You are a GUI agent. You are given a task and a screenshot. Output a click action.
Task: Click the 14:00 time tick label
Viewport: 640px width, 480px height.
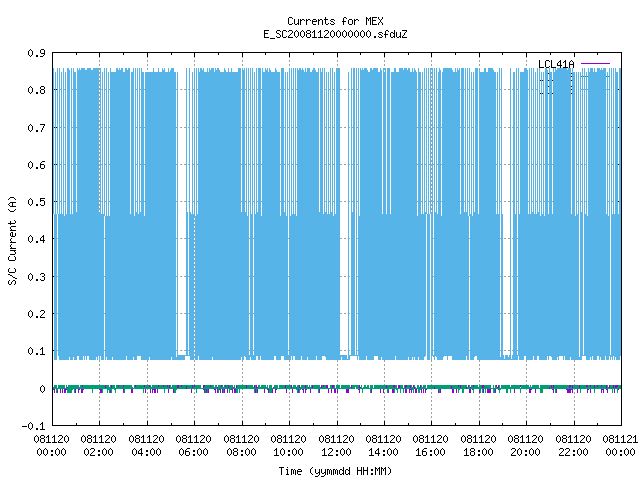tap(383, 452)
